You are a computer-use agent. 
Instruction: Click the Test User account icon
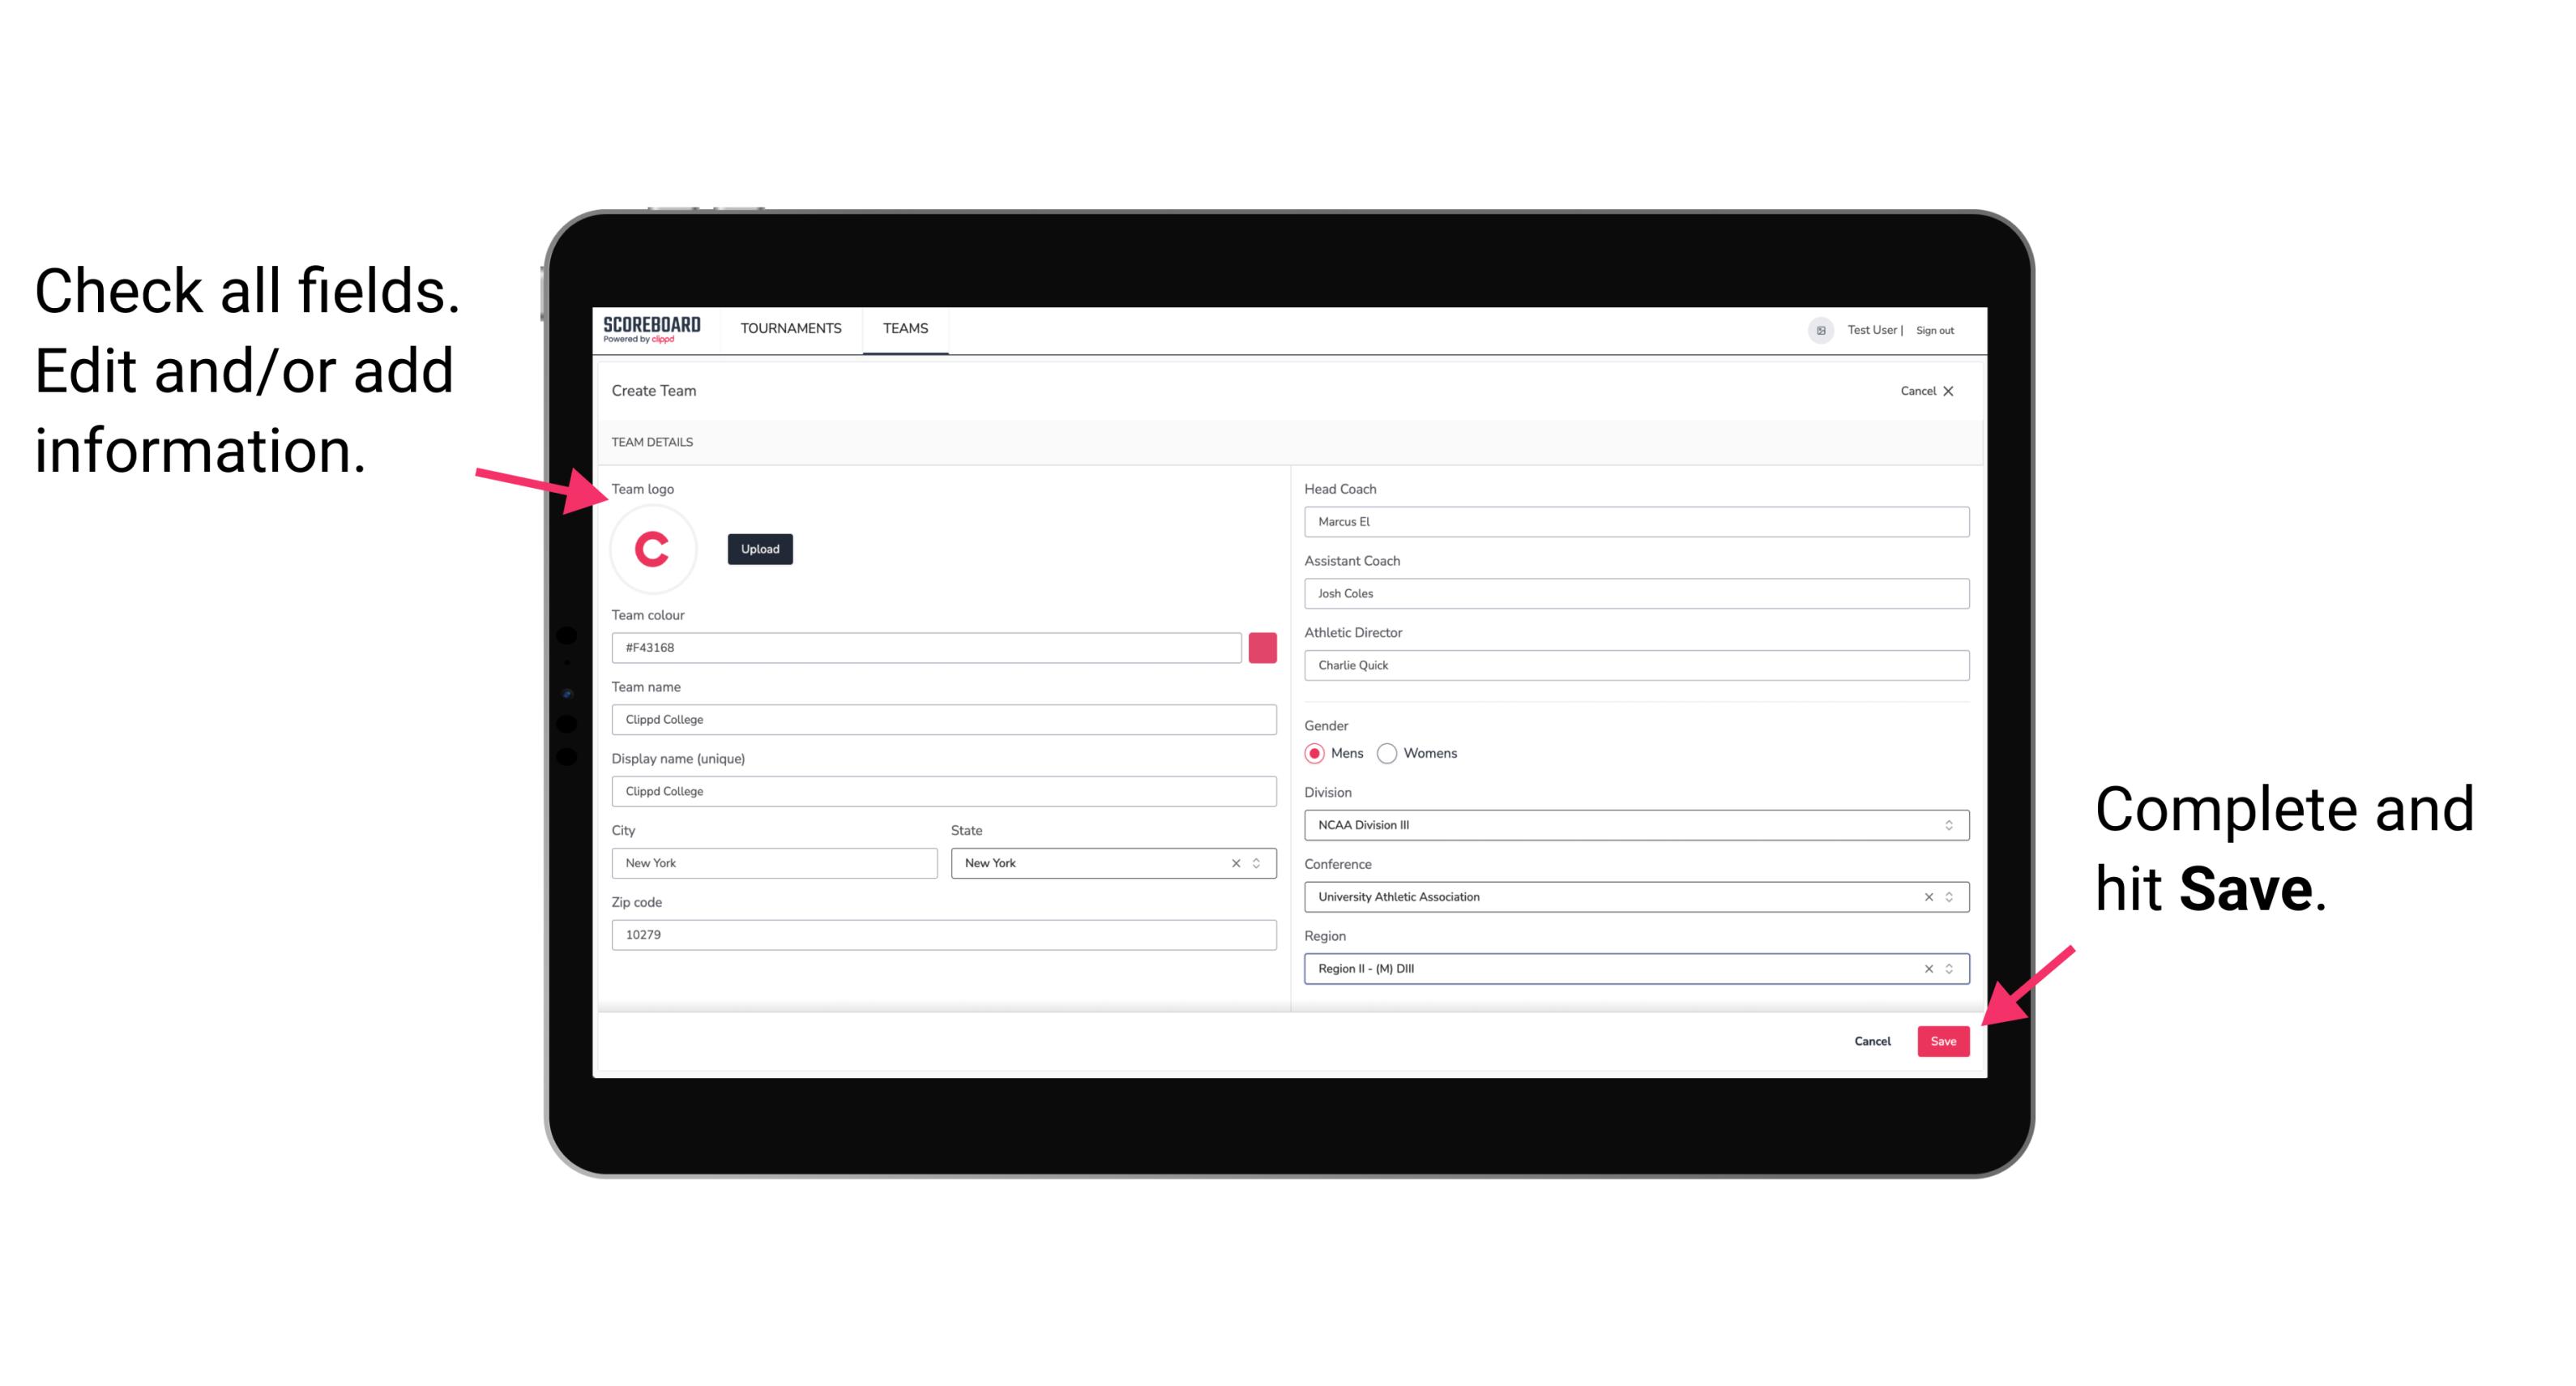[1818, 329]
